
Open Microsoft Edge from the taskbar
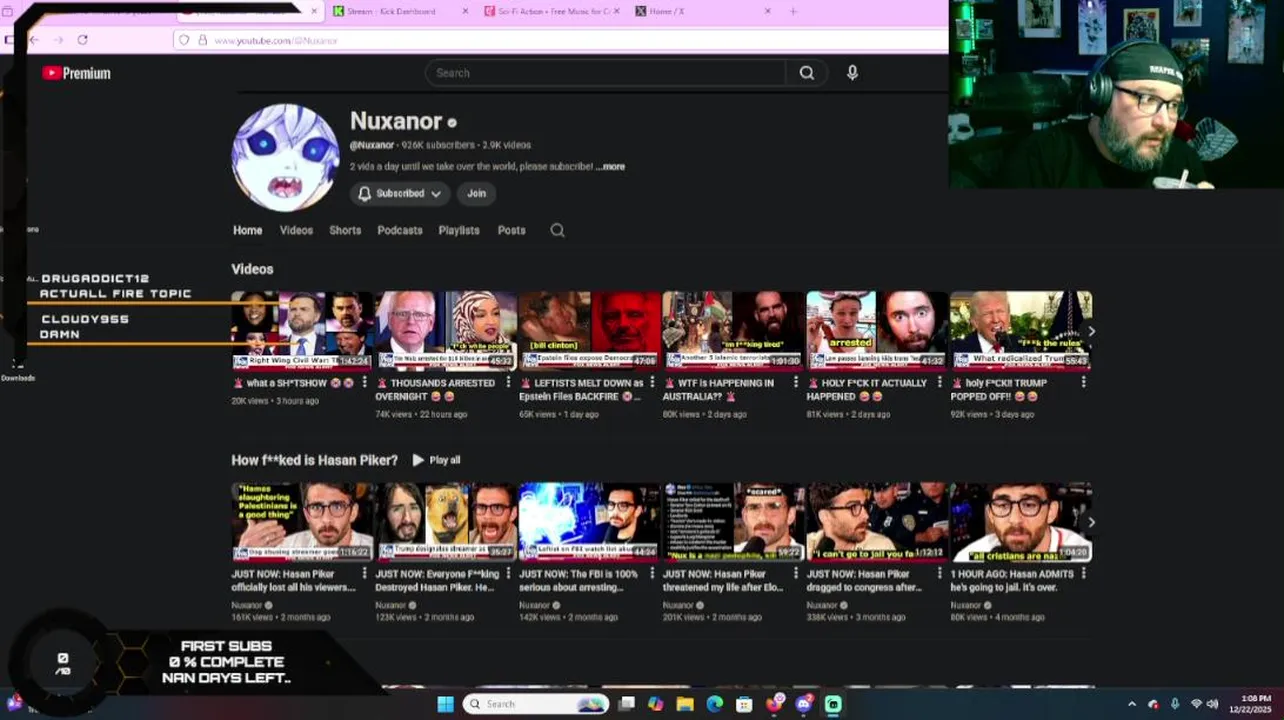[714, 704]
